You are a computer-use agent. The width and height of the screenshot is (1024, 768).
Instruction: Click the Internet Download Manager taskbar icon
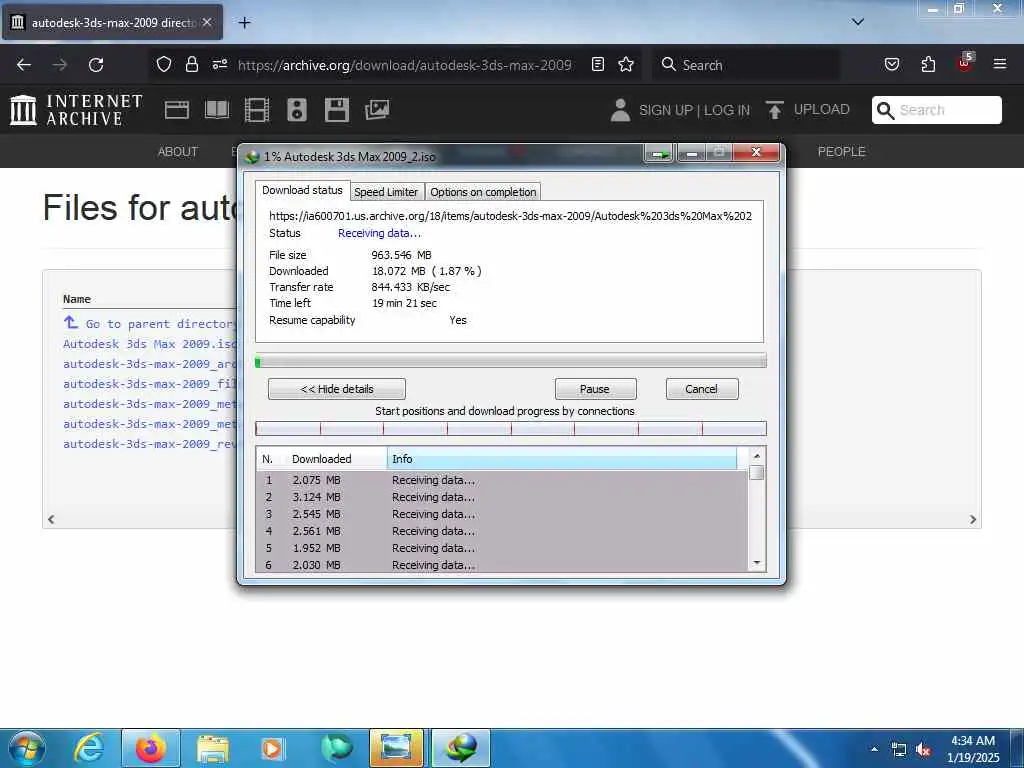461,748
